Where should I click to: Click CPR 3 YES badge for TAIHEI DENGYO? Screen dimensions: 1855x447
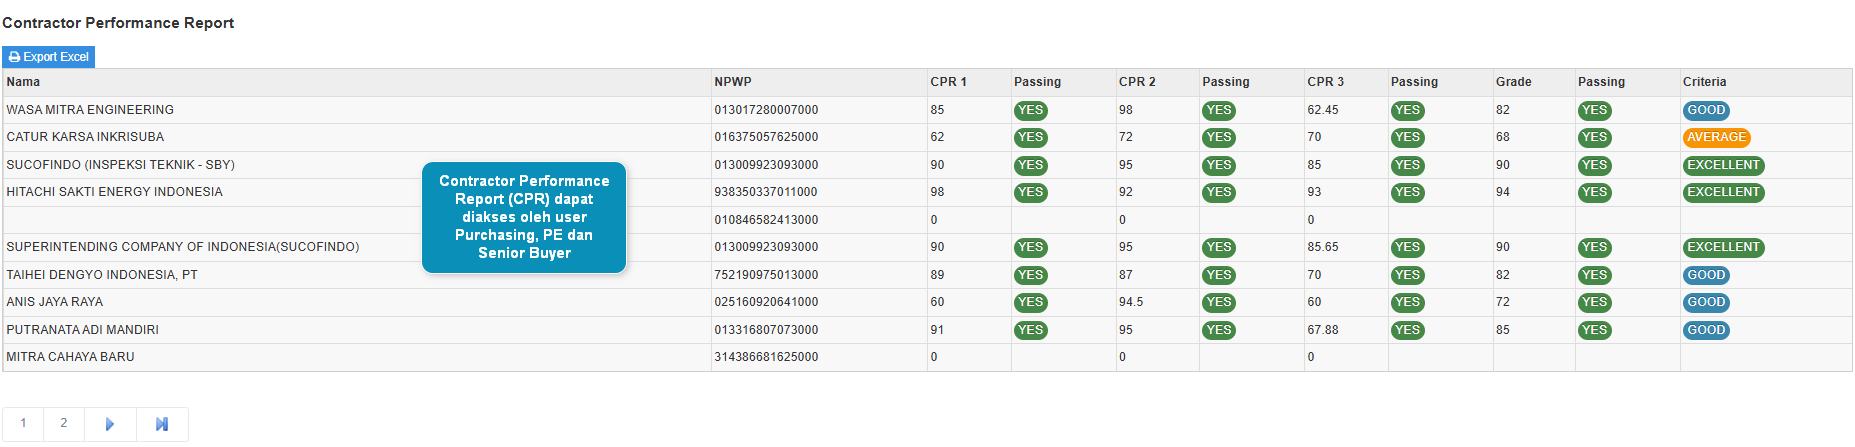coord(1407,275)
